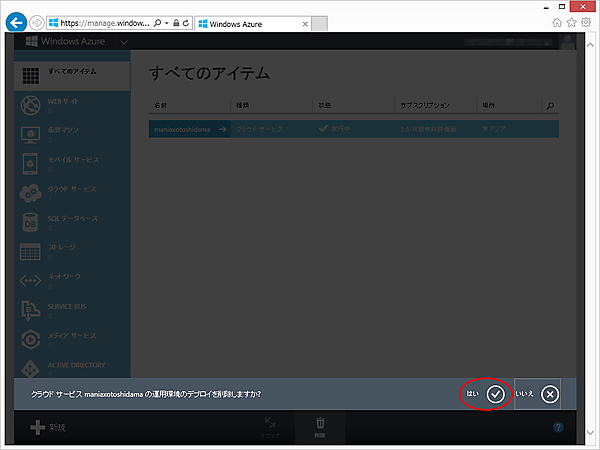Open ACTIVE DIRECTORY in the sidebar
600x450 pixels.
point(30,366)
